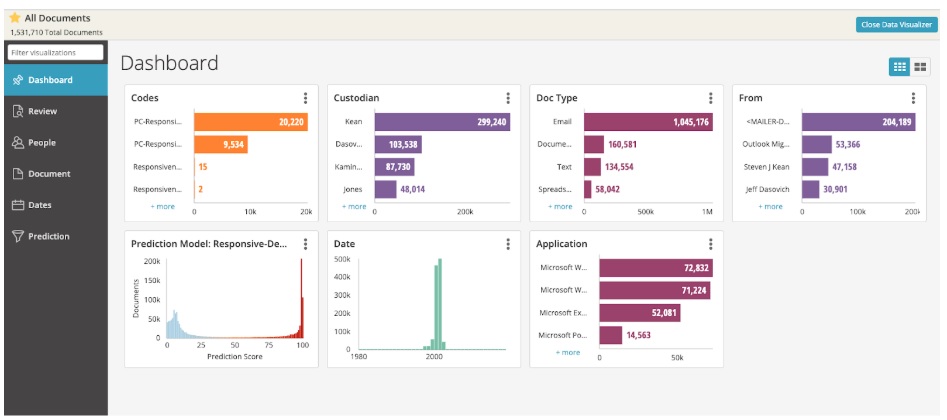Screen dimensions: 947x420
Task: Expand more entries in Doc Type widget
Action: (561, 207)
